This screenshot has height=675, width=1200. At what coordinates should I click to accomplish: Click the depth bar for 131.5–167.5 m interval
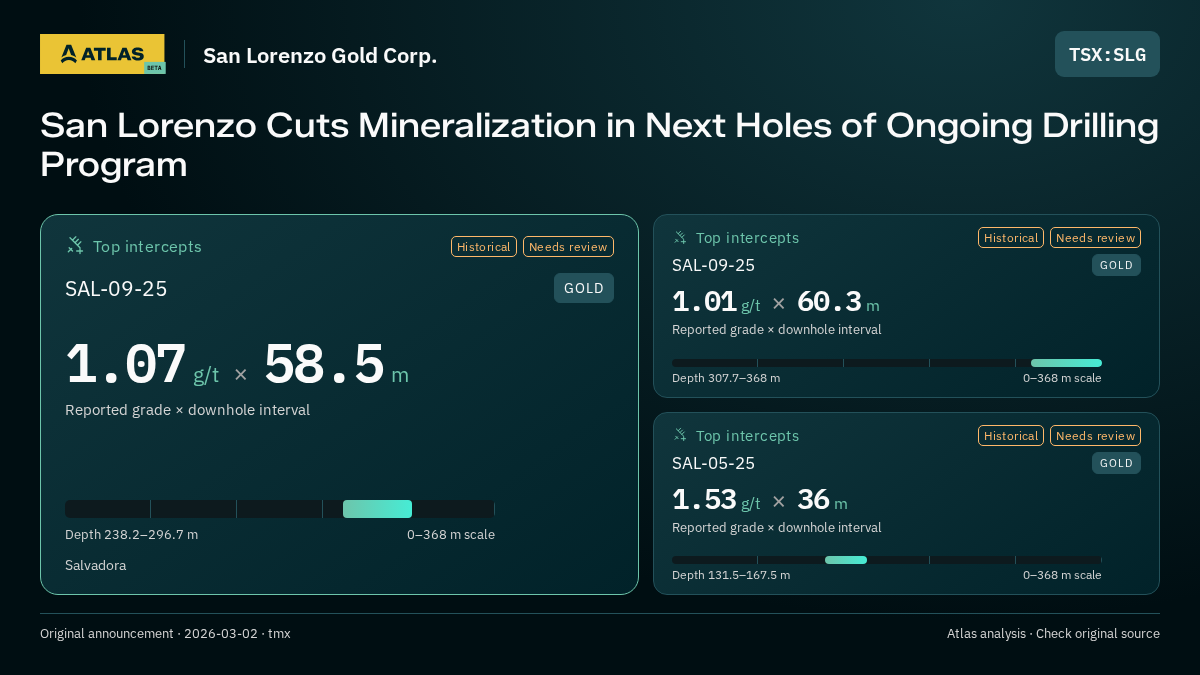[x=887, y=560]
